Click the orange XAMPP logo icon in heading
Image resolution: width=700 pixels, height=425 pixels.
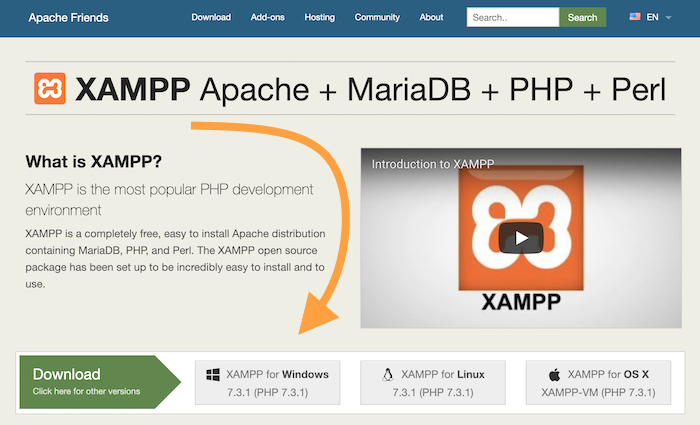[x=50, y=88]
